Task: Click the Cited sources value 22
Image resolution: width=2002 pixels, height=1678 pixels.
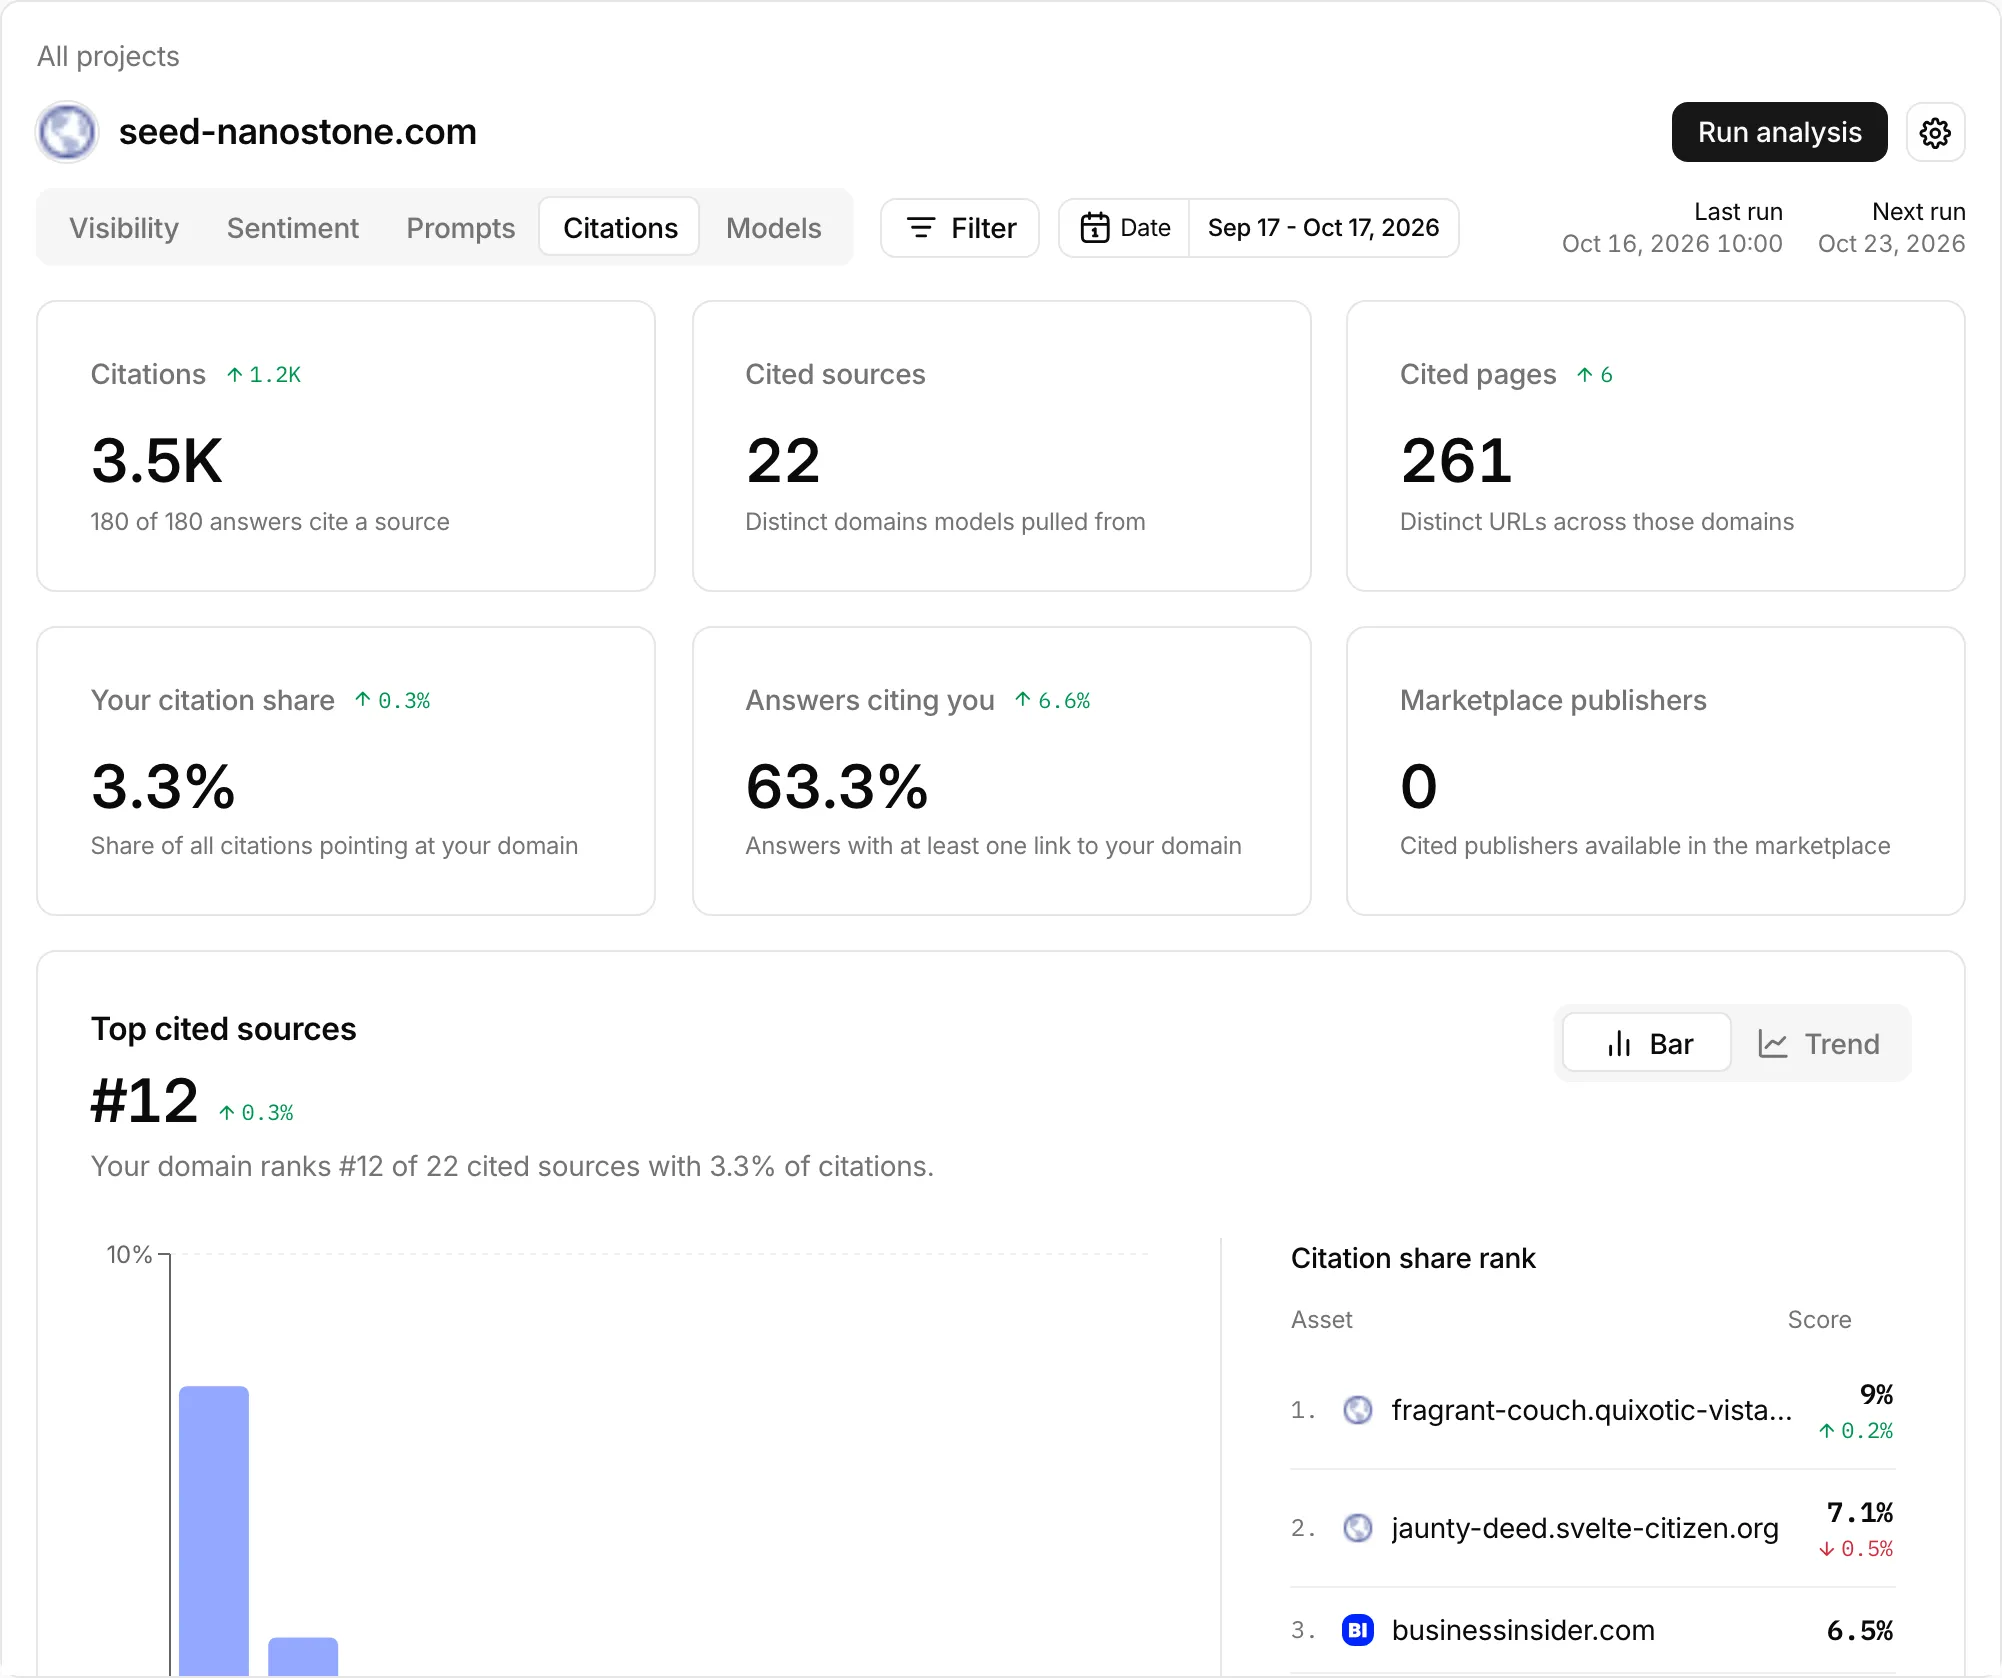Action: tap(783, 461)
